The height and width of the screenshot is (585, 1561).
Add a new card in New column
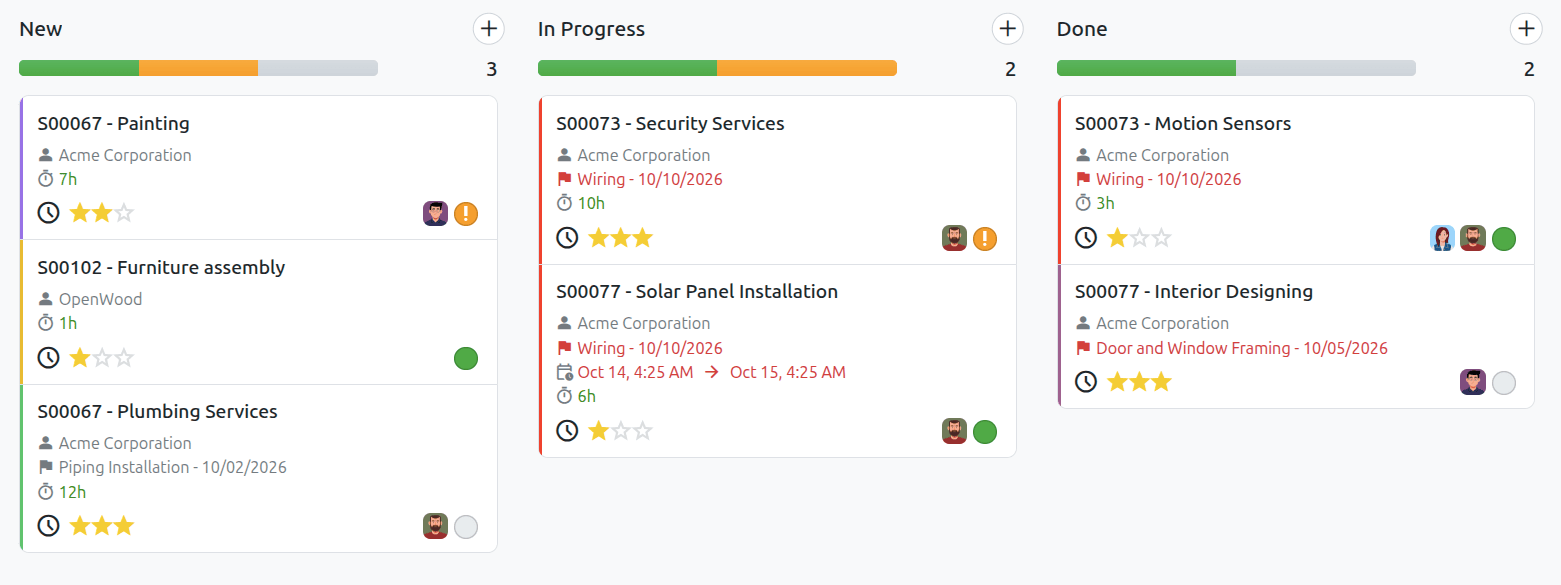488,29
